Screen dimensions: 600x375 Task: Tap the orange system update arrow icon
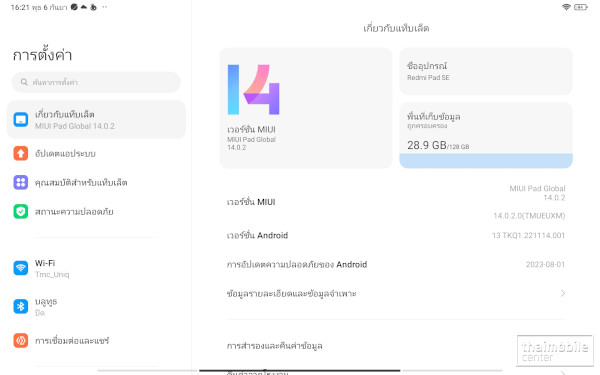tap(21, 153)
